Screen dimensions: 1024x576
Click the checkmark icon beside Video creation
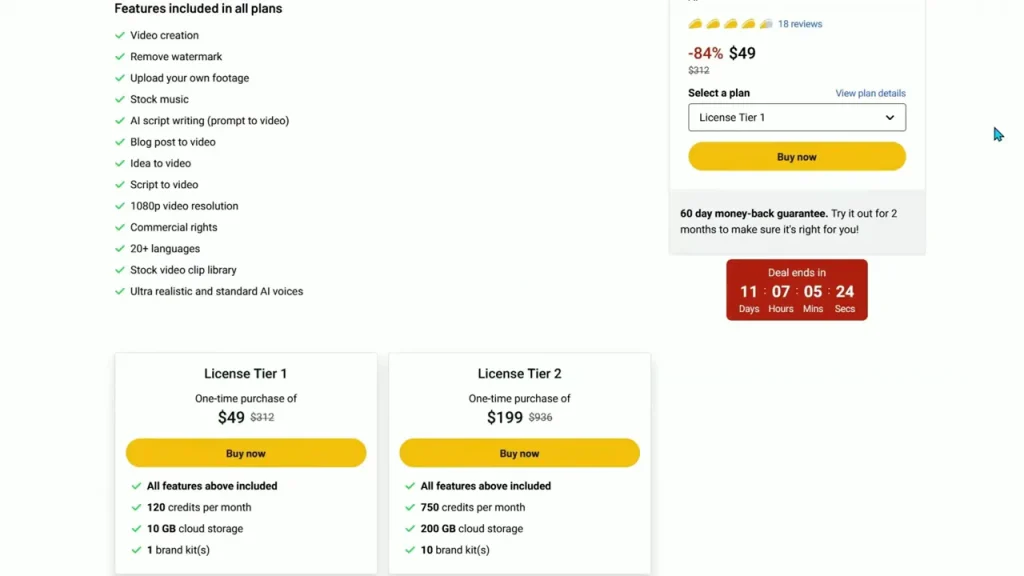(x=120, y=35)
